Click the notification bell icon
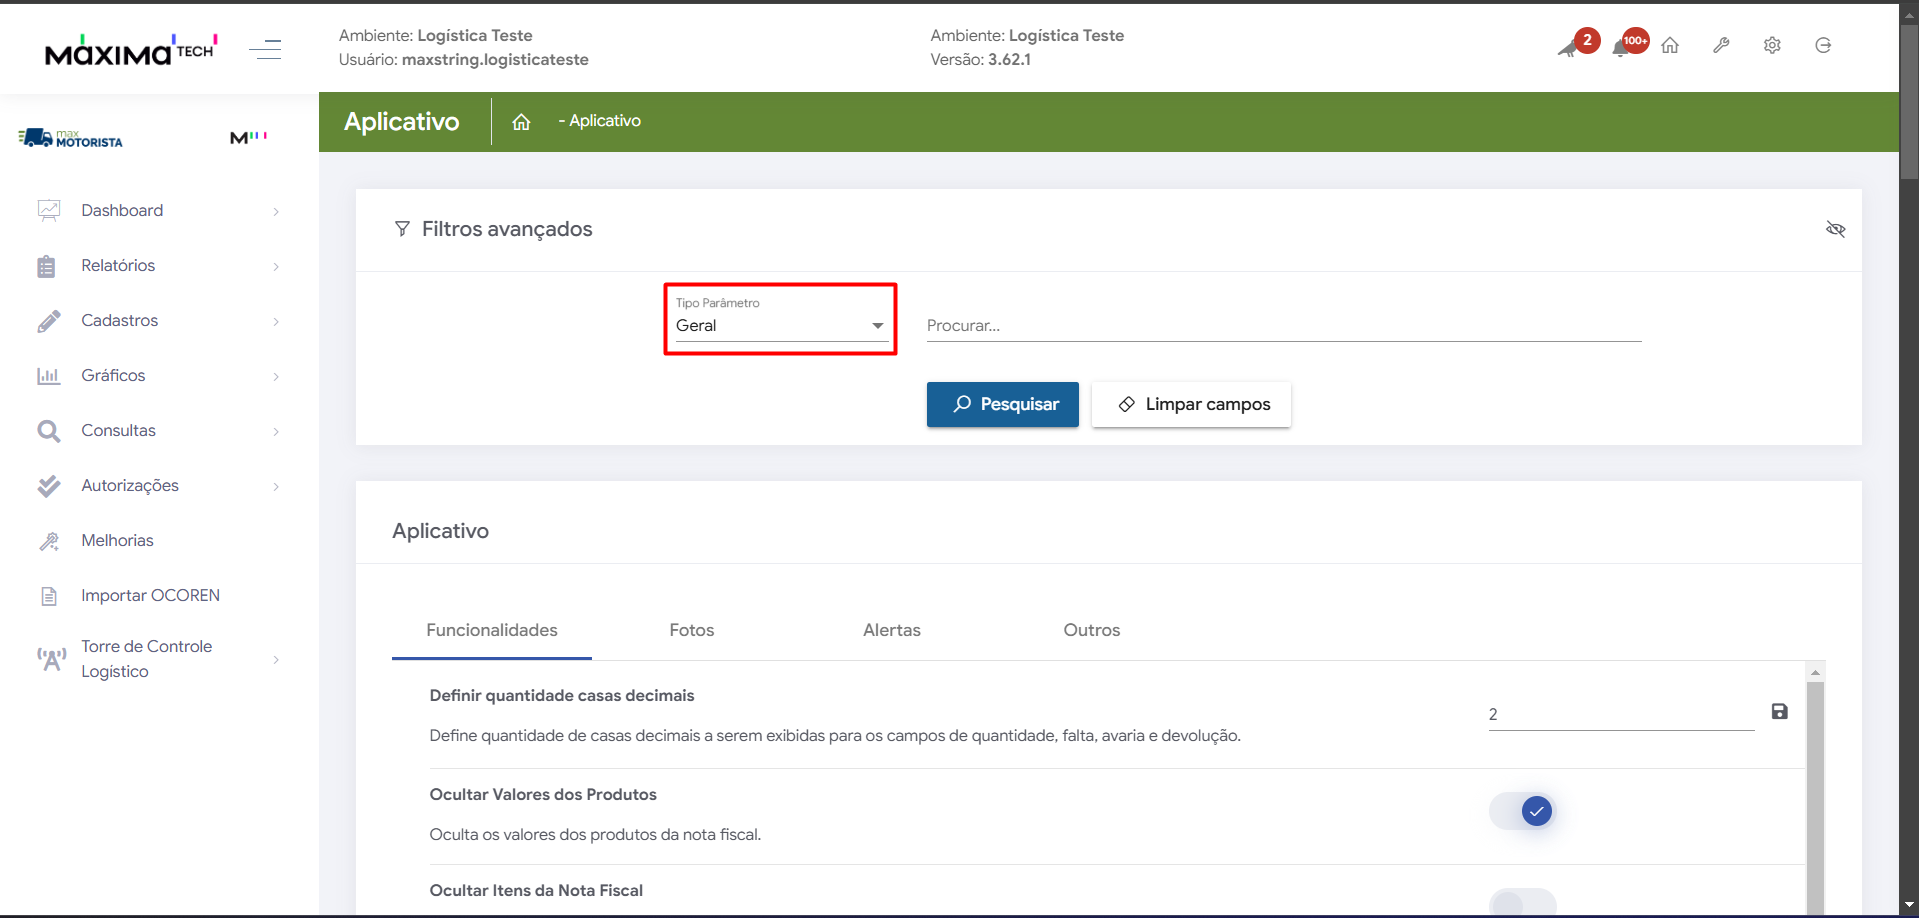Image resolution: width=1919 pixels, height=918 pixels. click(1621, 48)
